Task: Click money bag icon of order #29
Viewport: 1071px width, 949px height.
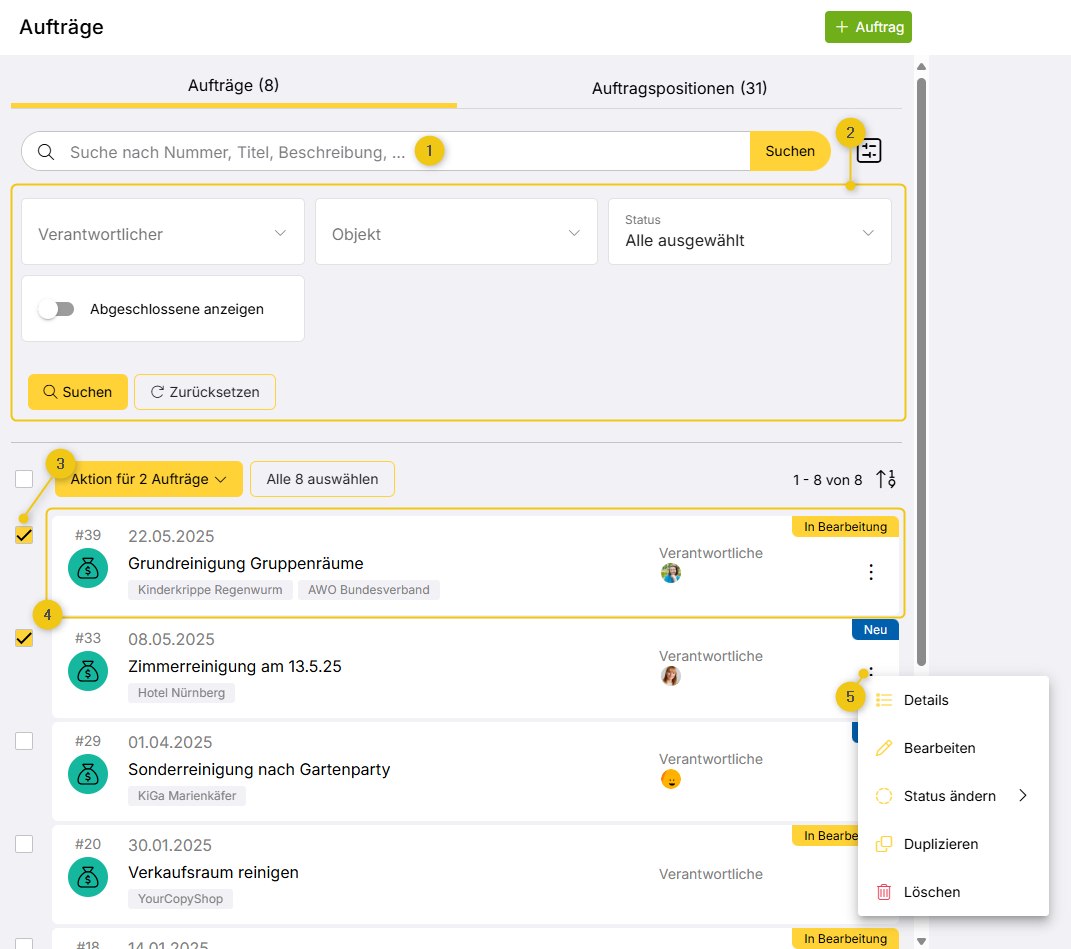Action: tap(88, 774)
